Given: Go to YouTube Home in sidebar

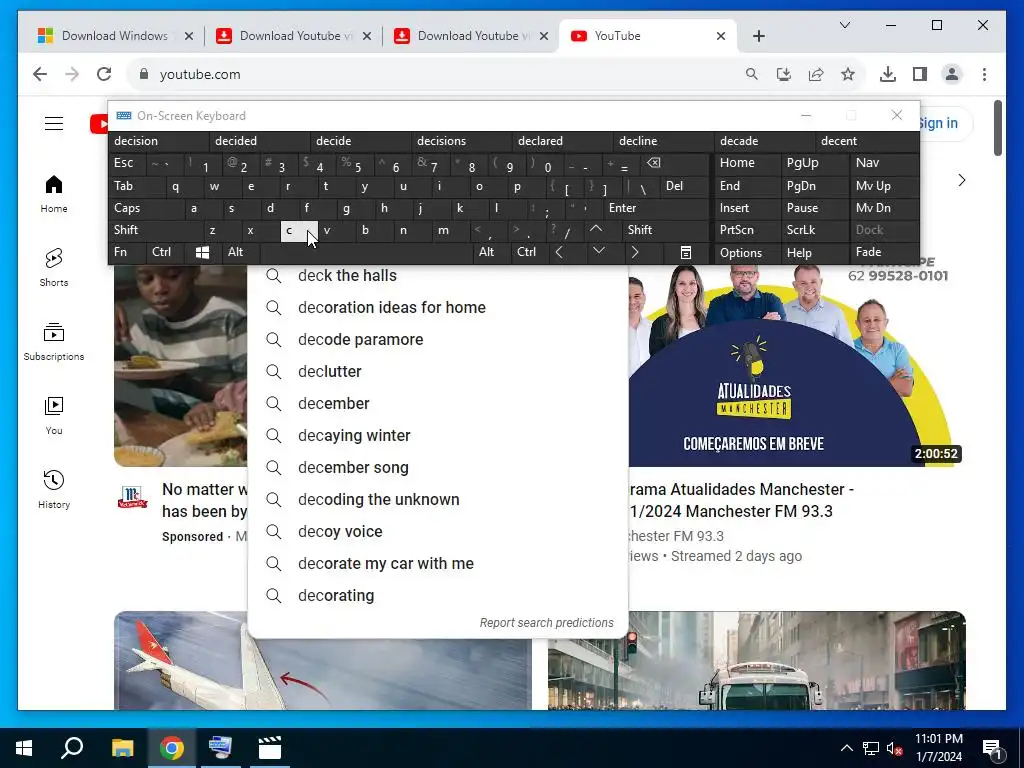Looking at the screenshot, I should coord(54,194).
